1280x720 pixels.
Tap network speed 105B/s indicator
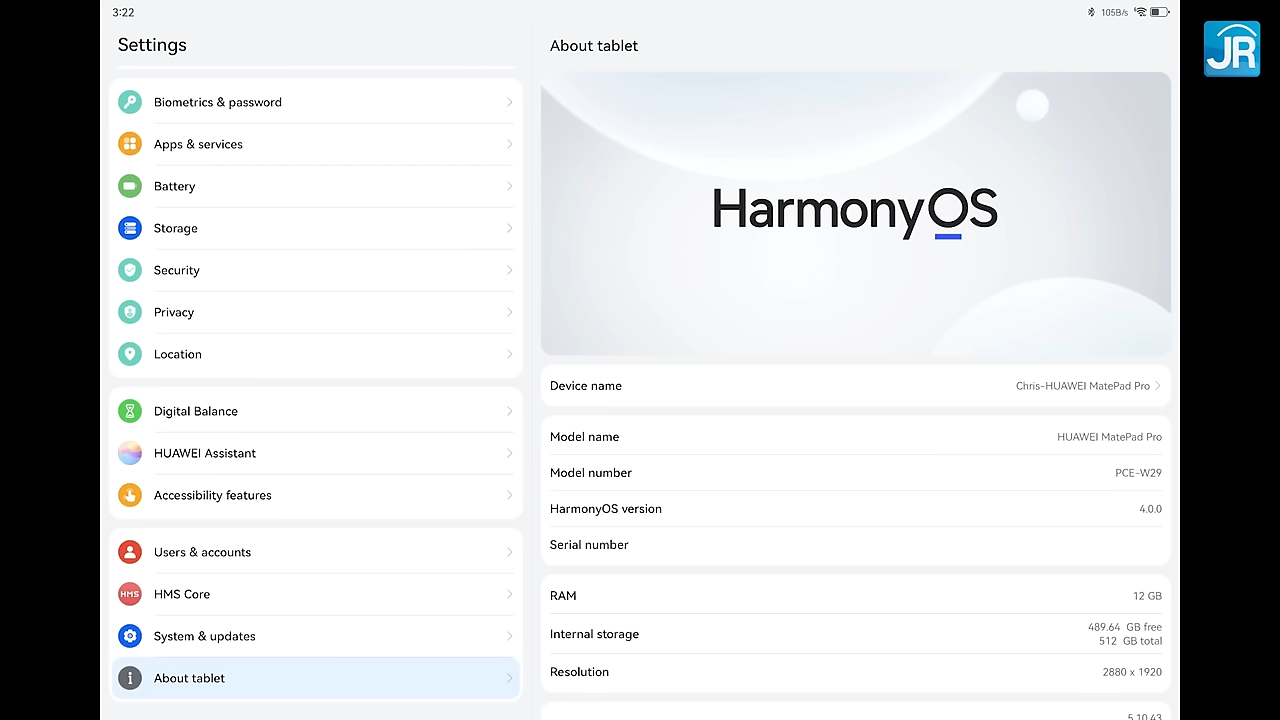coord(1114,12)
